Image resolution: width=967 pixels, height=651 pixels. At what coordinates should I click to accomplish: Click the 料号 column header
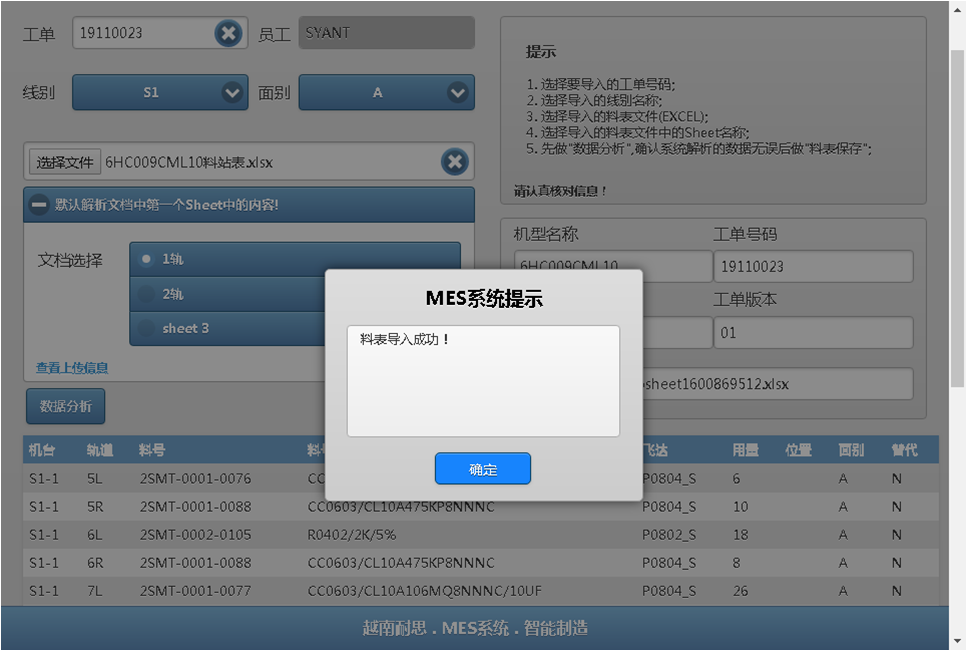(152, 450)
